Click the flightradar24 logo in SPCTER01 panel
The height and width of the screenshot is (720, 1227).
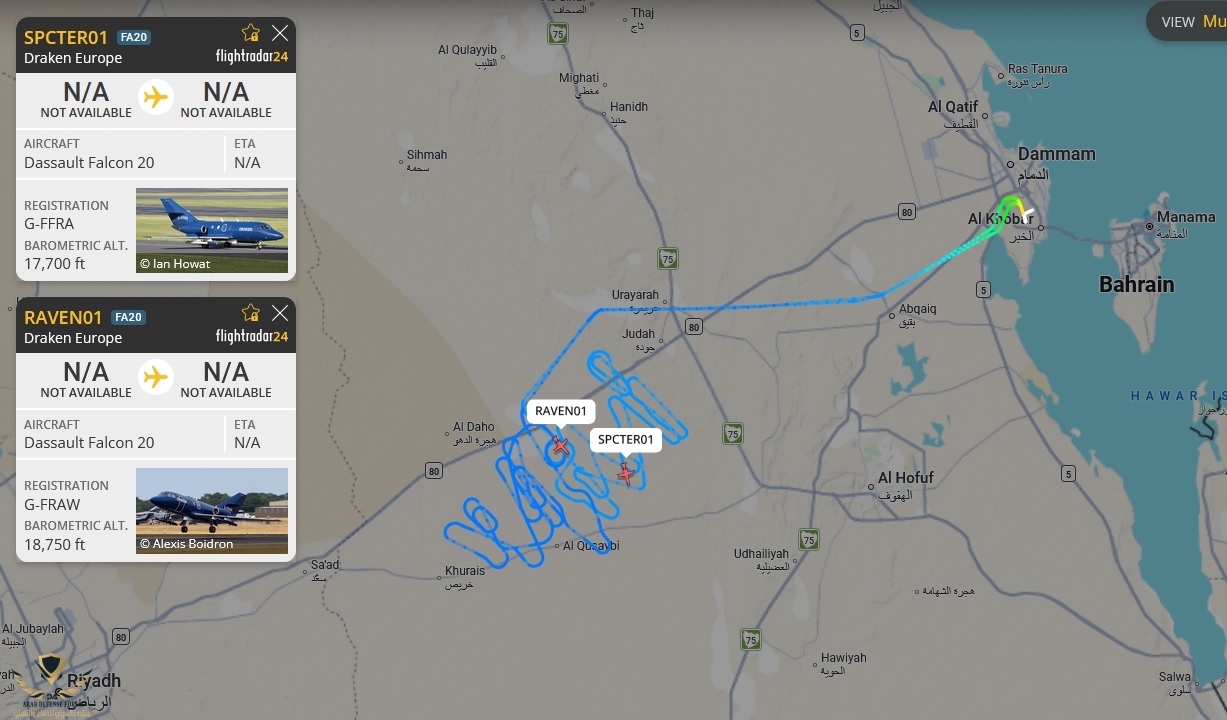tap(252, 56)
